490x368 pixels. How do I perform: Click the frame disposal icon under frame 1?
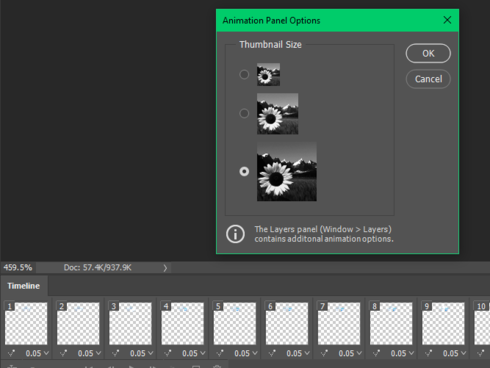click(x=11, y=353)
